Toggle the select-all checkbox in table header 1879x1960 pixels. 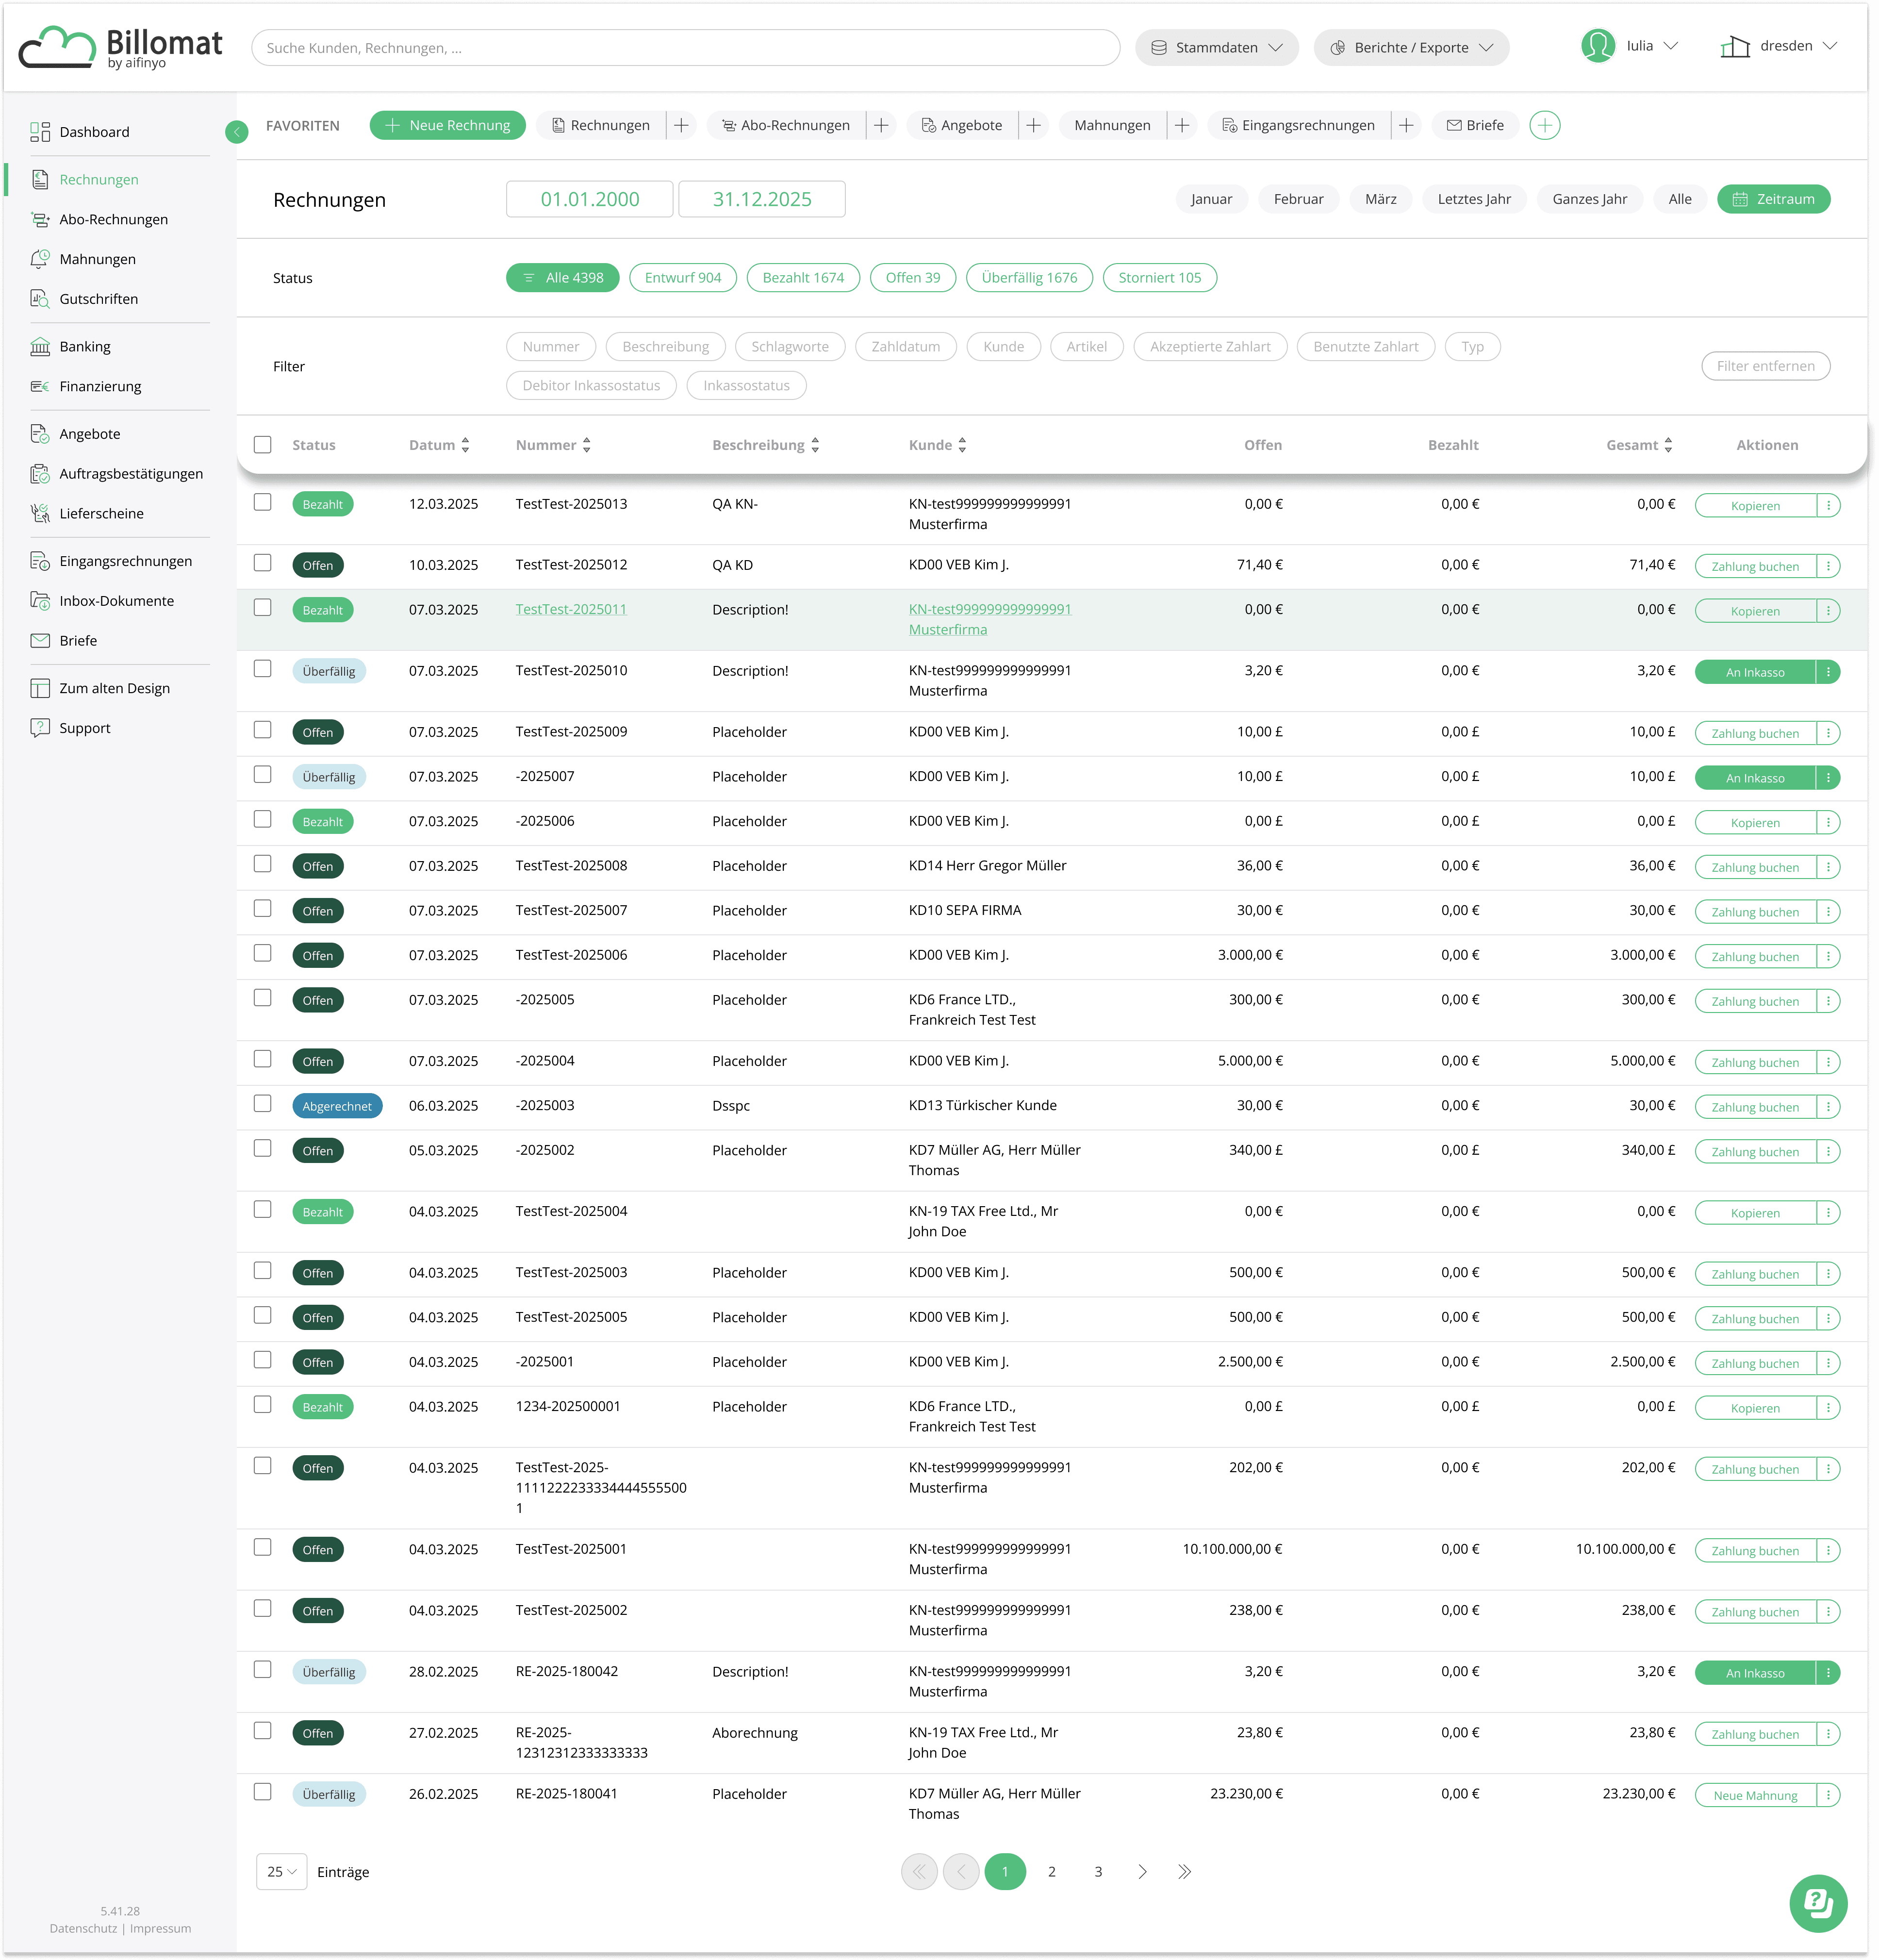pos(263,445)
